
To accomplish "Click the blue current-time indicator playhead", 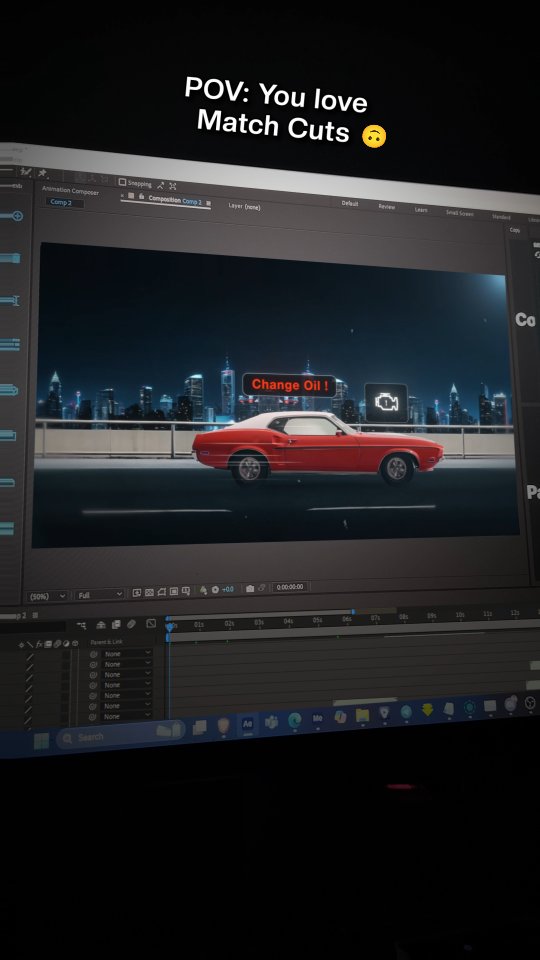I will point(170,627).
